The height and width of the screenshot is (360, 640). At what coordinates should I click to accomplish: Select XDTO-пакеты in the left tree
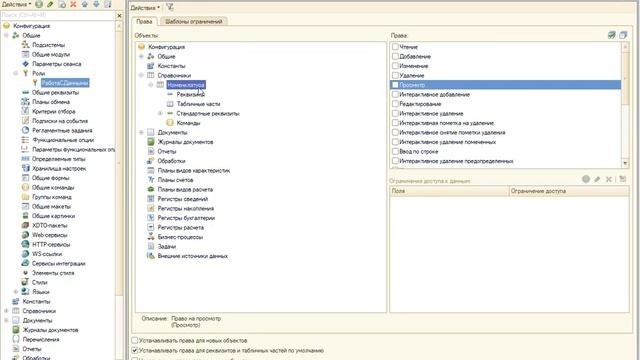[50, 226]
